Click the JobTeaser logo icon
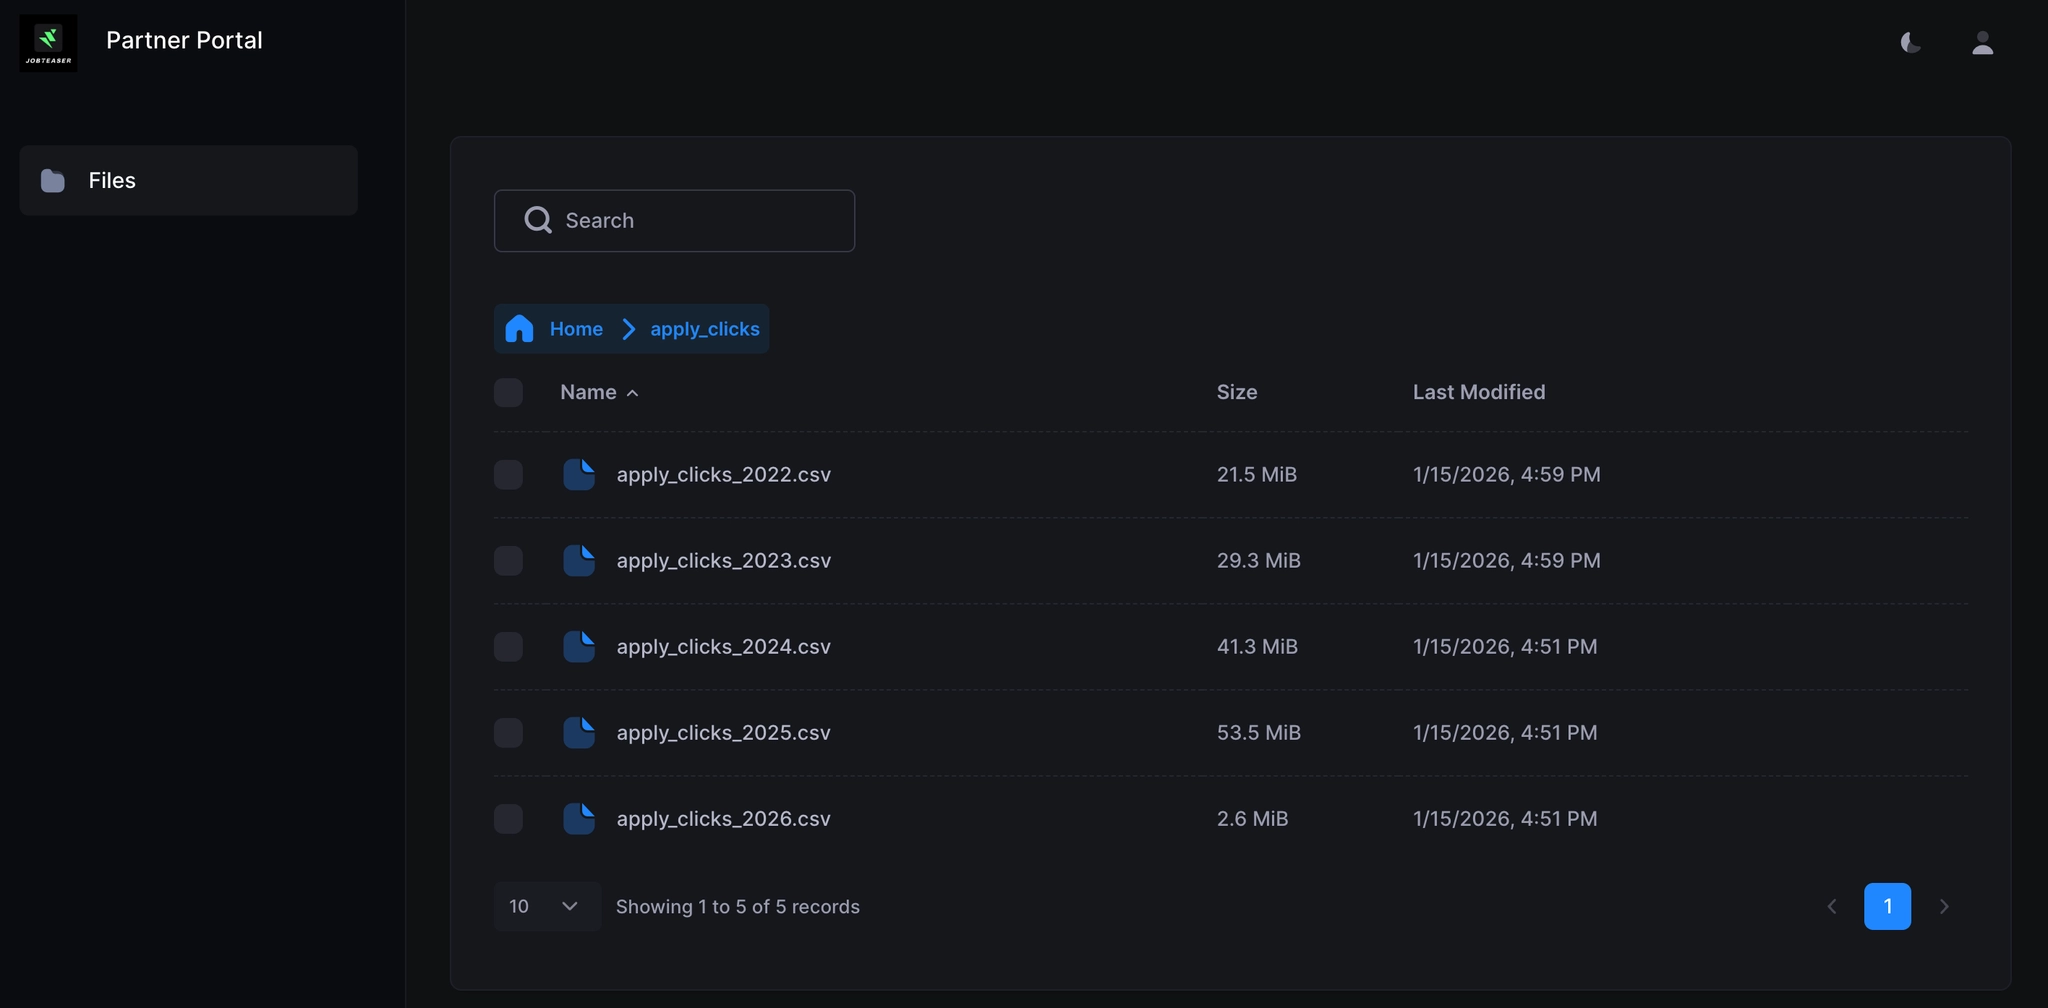The height and width of the screenshot is (1008, 2048). point(48,42)
